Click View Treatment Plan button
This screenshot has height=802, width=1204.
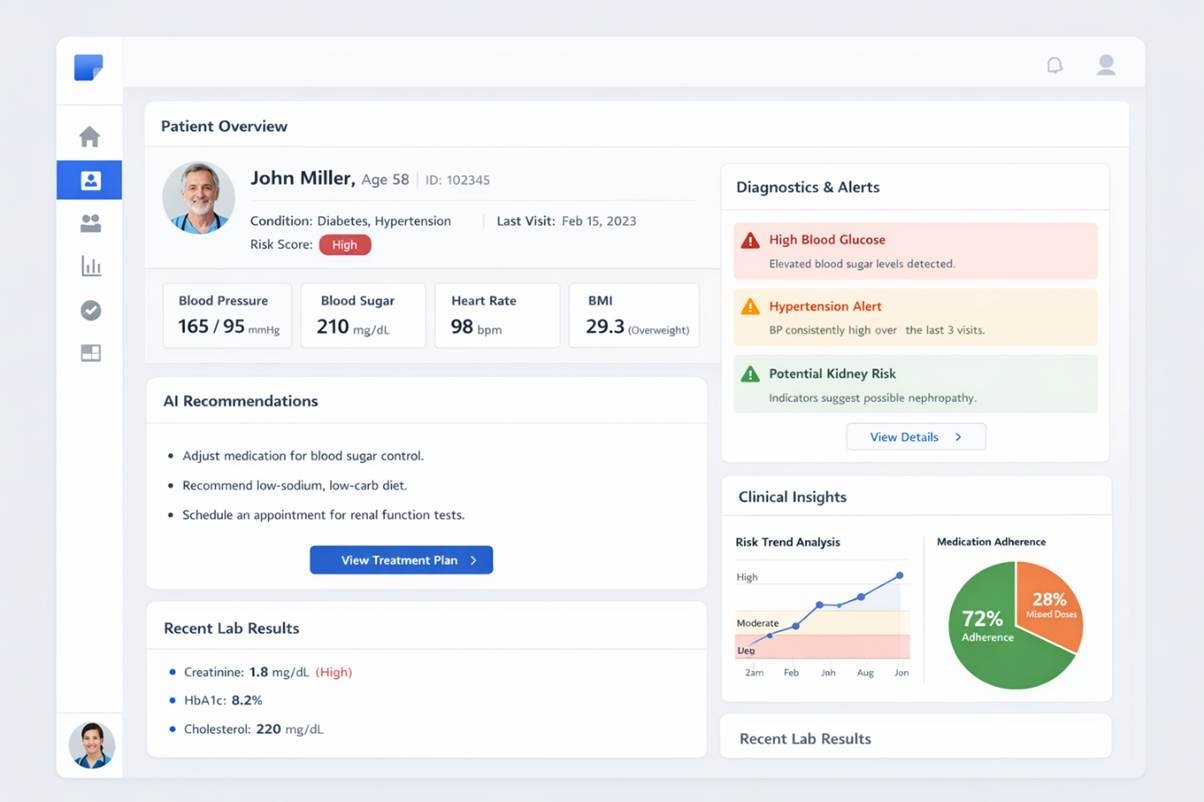click(401, 560)
